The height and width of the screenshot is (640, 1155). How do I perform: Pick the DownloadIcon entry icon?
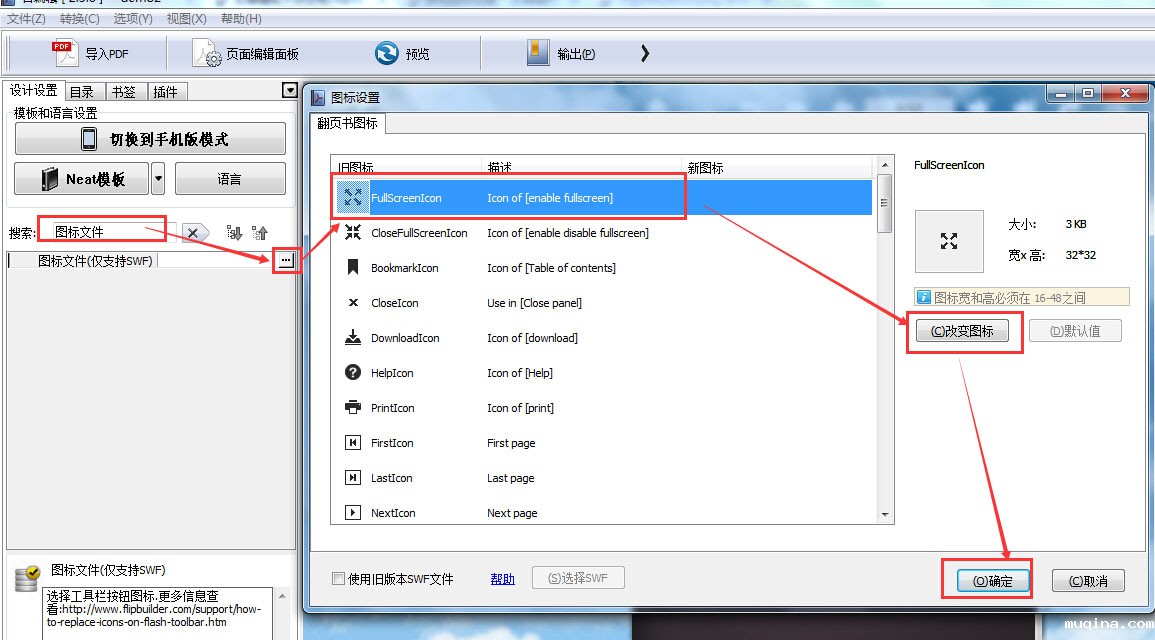click(353, 338)
